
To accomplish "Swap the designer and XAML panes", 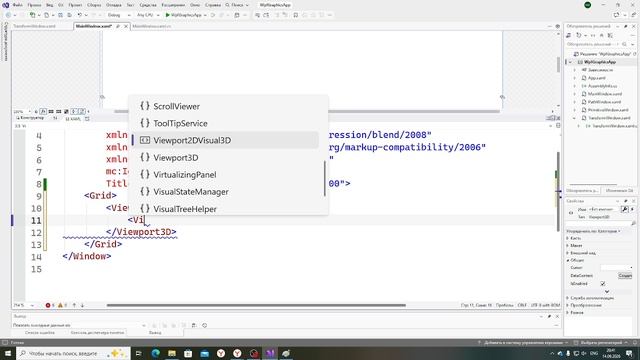I will tap(56, 118).
